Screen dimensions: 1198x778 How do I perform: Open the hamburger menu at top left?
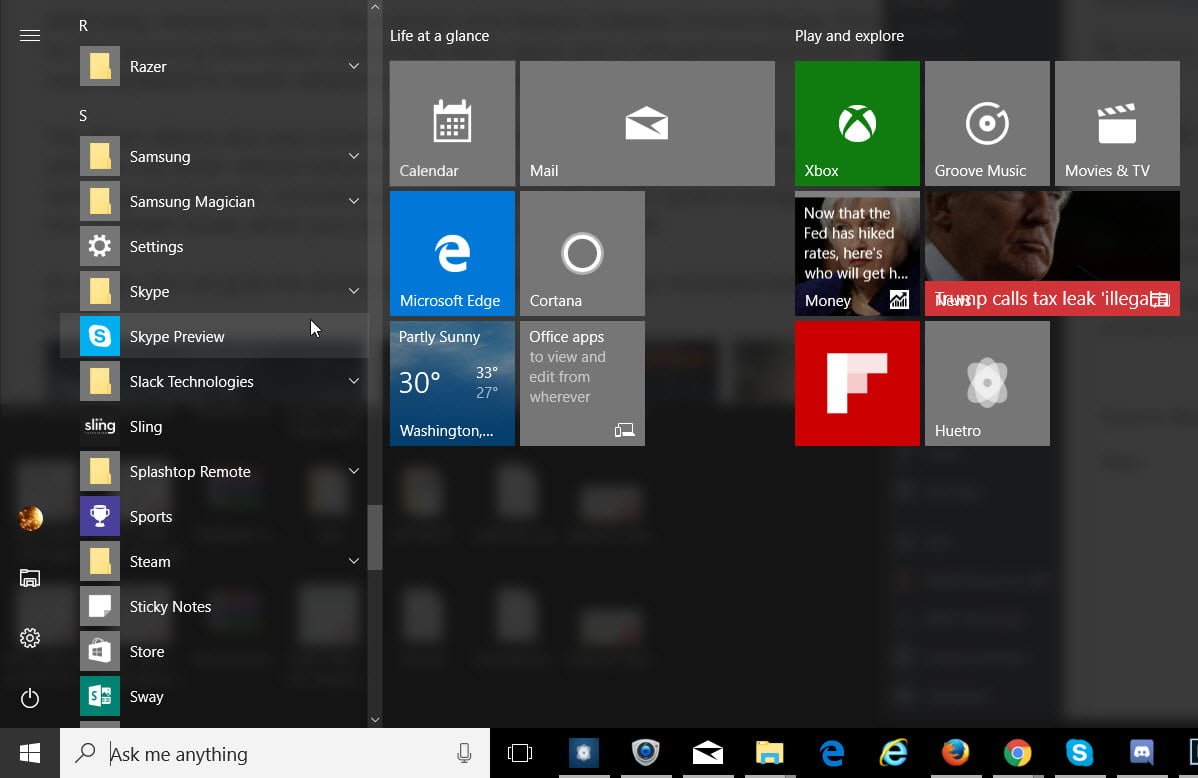30,35
